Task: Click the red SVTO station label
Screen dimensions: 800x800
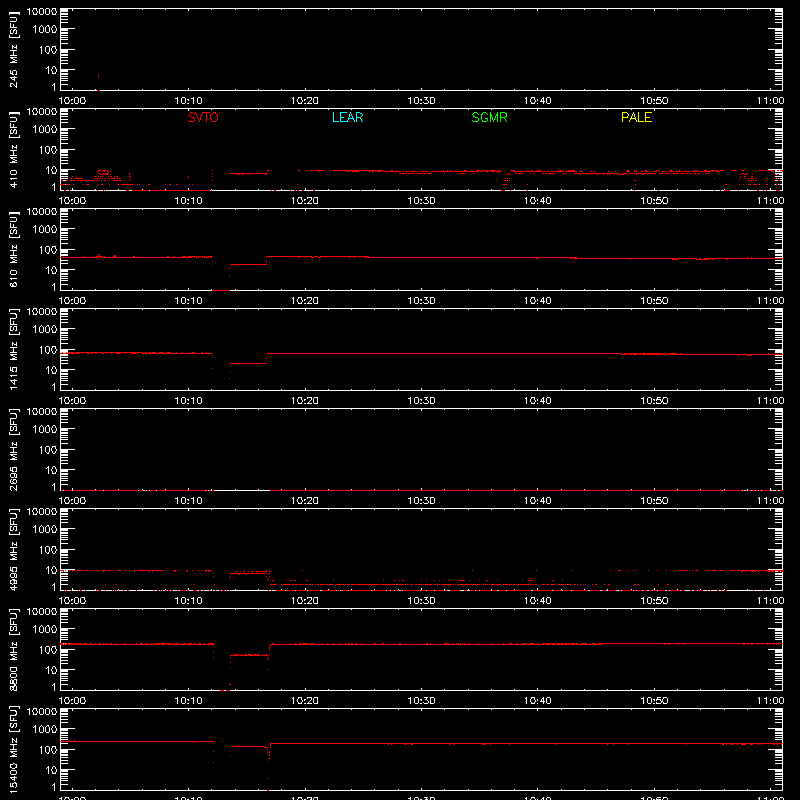Action: (203, 117)
